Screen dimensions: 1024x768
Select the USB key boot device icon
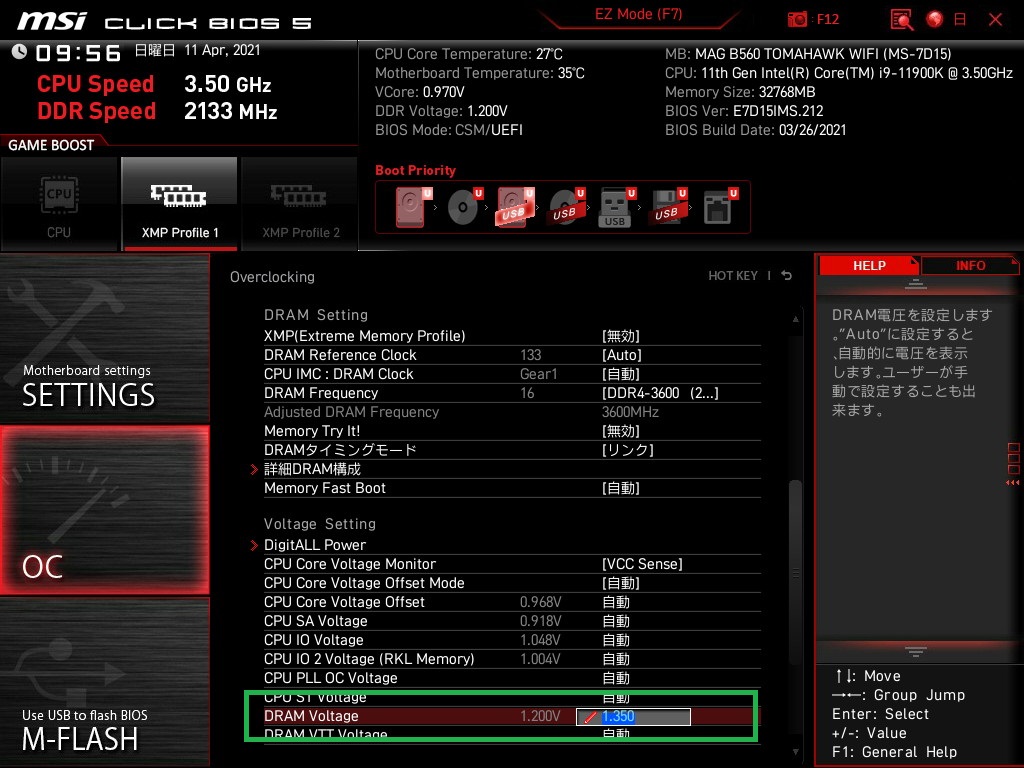(616, 208)
